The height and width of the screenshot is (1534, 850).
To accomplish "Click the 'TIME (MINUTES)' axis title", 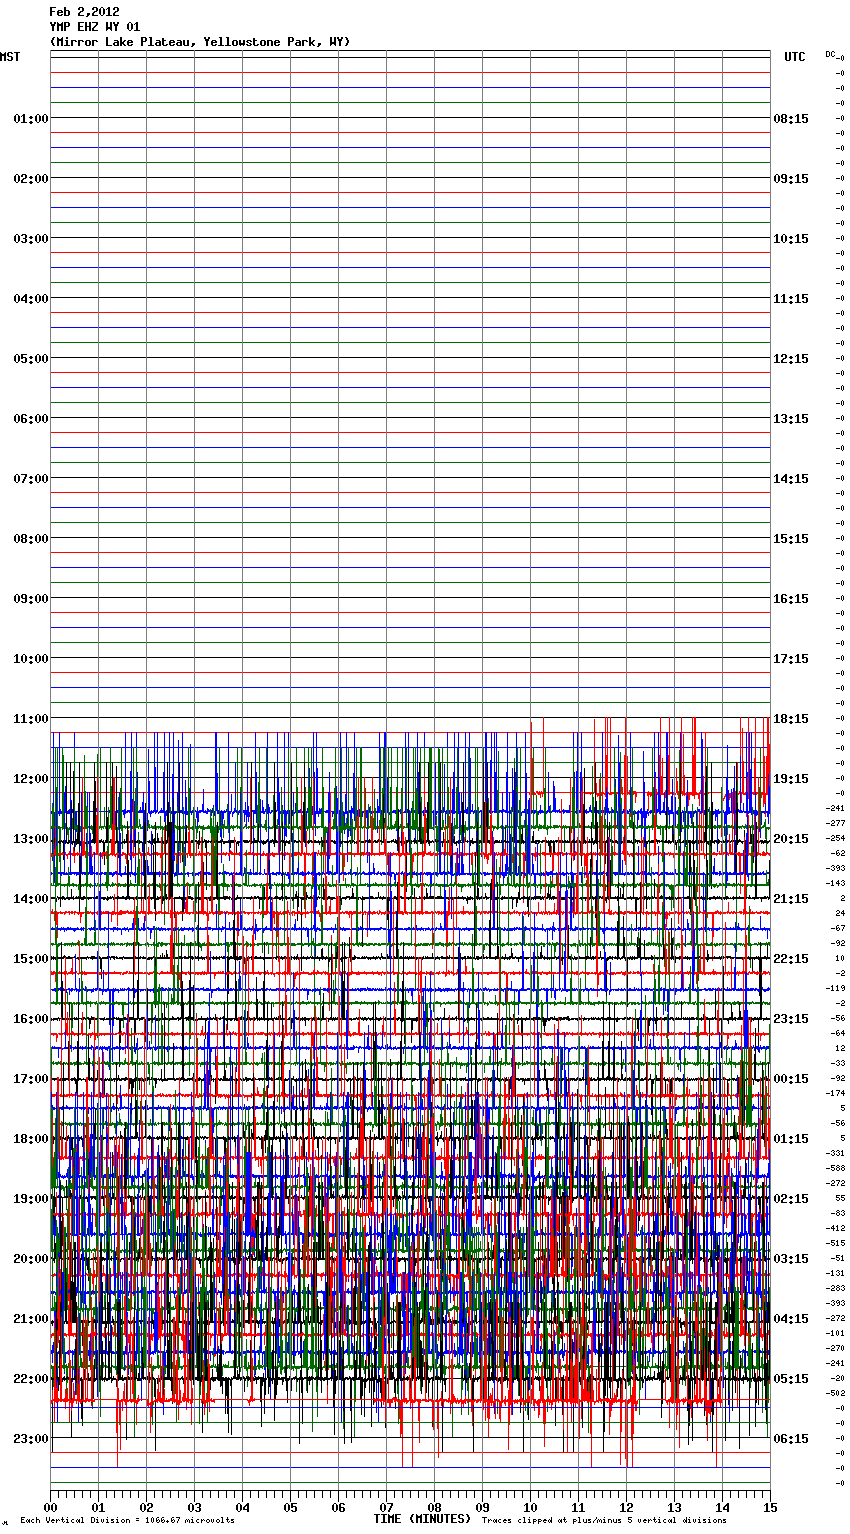I will [422, 1519].
